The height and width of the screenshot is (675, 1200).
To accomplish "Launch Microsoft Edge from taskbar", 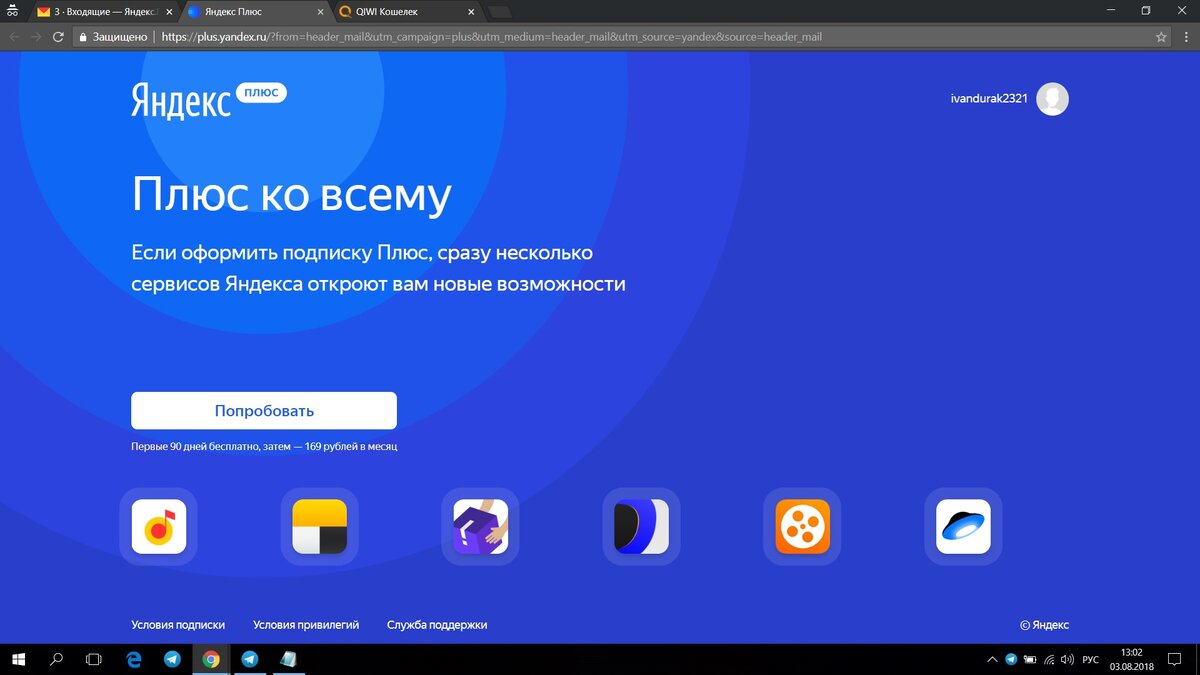I will 133,660.
